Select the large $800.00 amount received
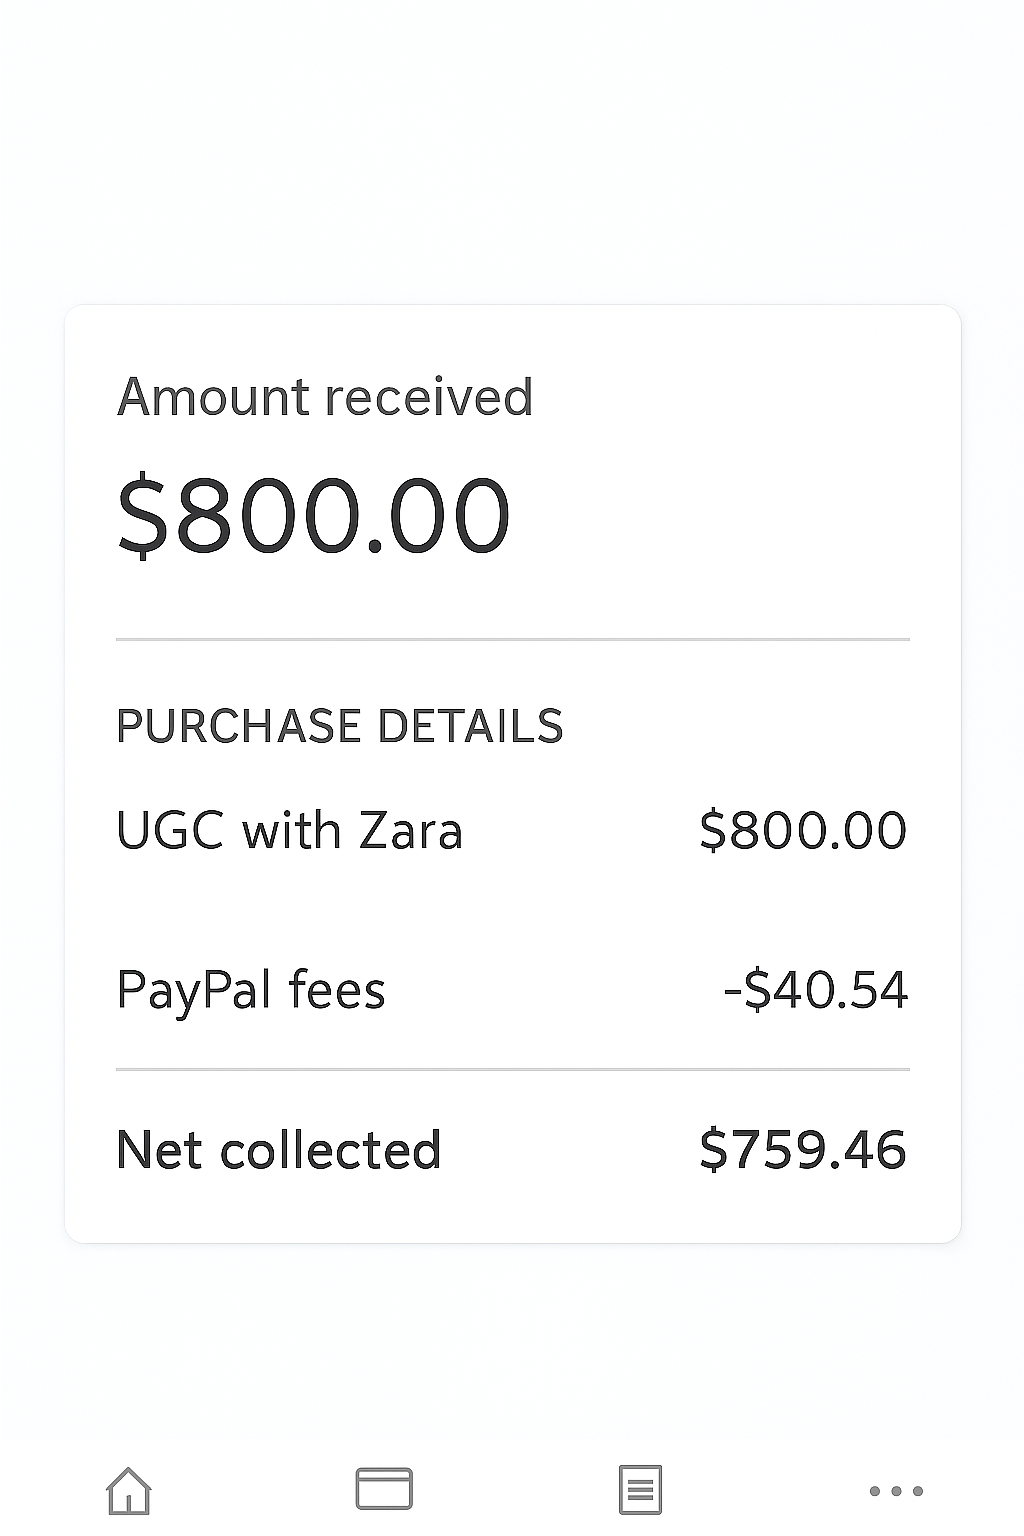This screenshot has width=1024, height=1536. (313, 516)
